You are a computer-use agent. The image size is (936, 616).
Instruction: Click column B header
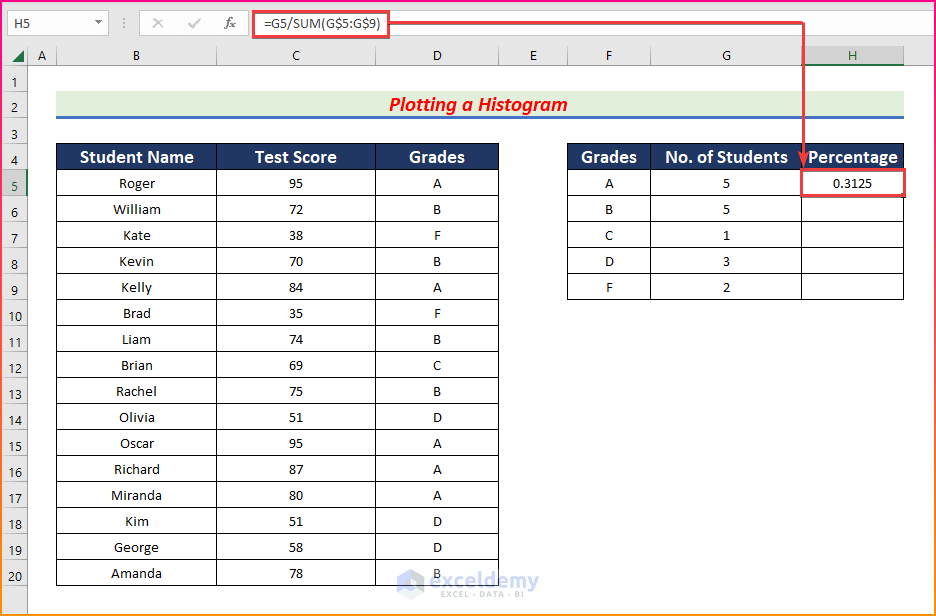[x=136, y=56]
